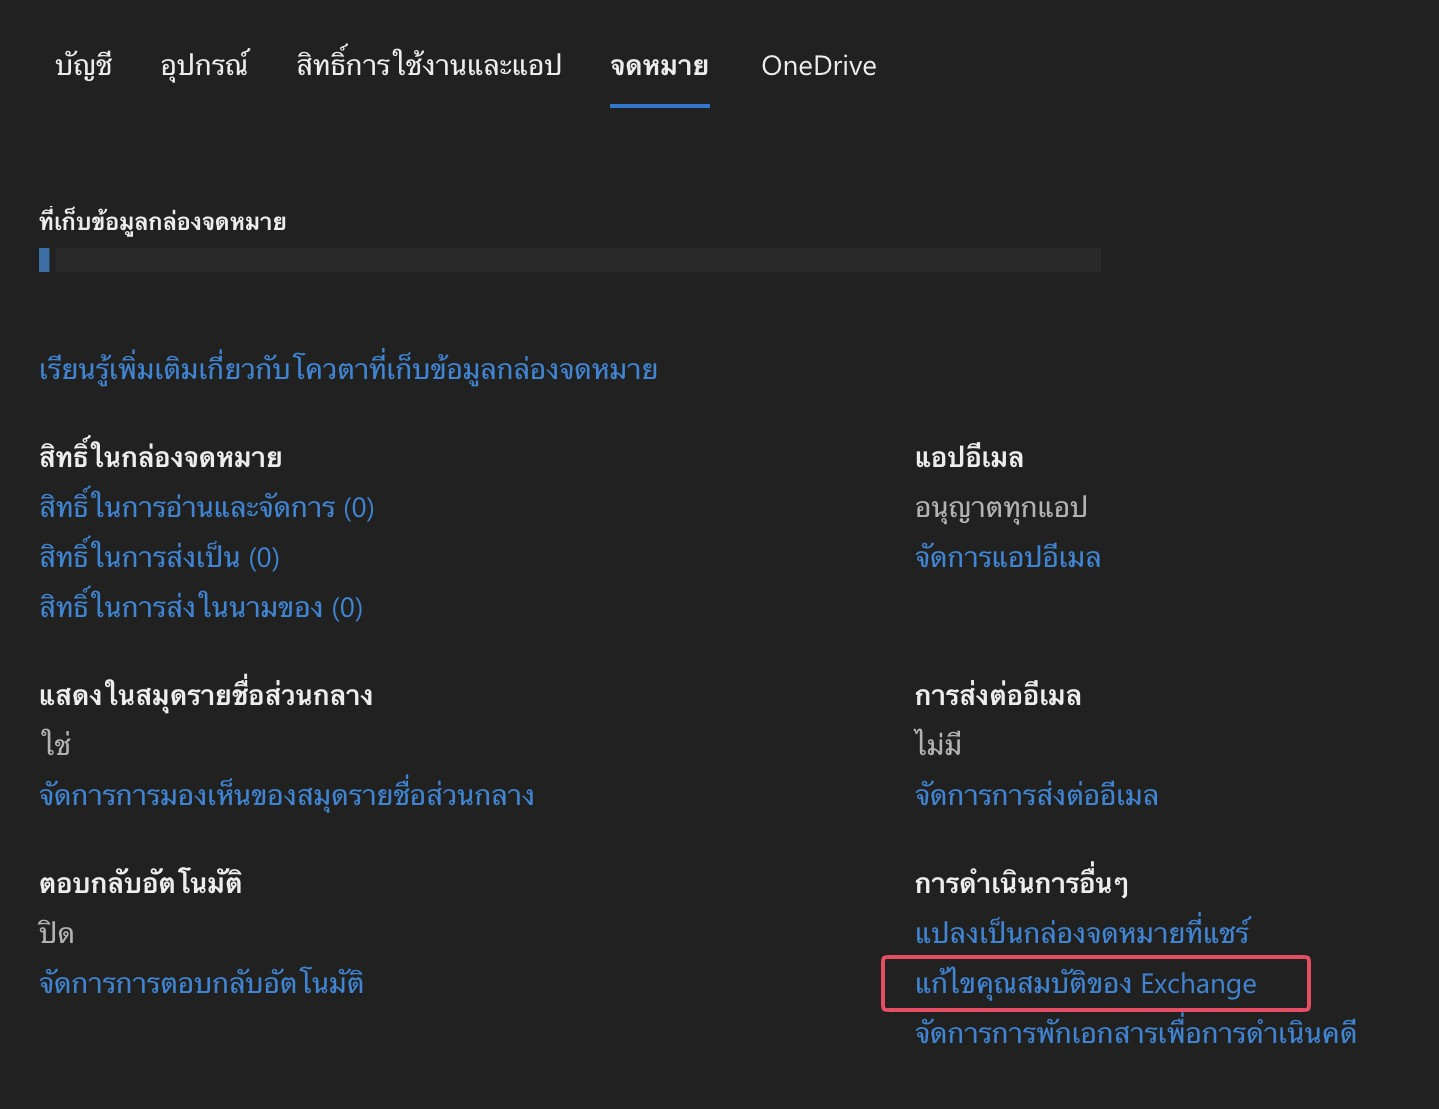This screenshot has height=1109, width=1439.
Task: Go to the OneDrive tab
Action: [818, 66]
